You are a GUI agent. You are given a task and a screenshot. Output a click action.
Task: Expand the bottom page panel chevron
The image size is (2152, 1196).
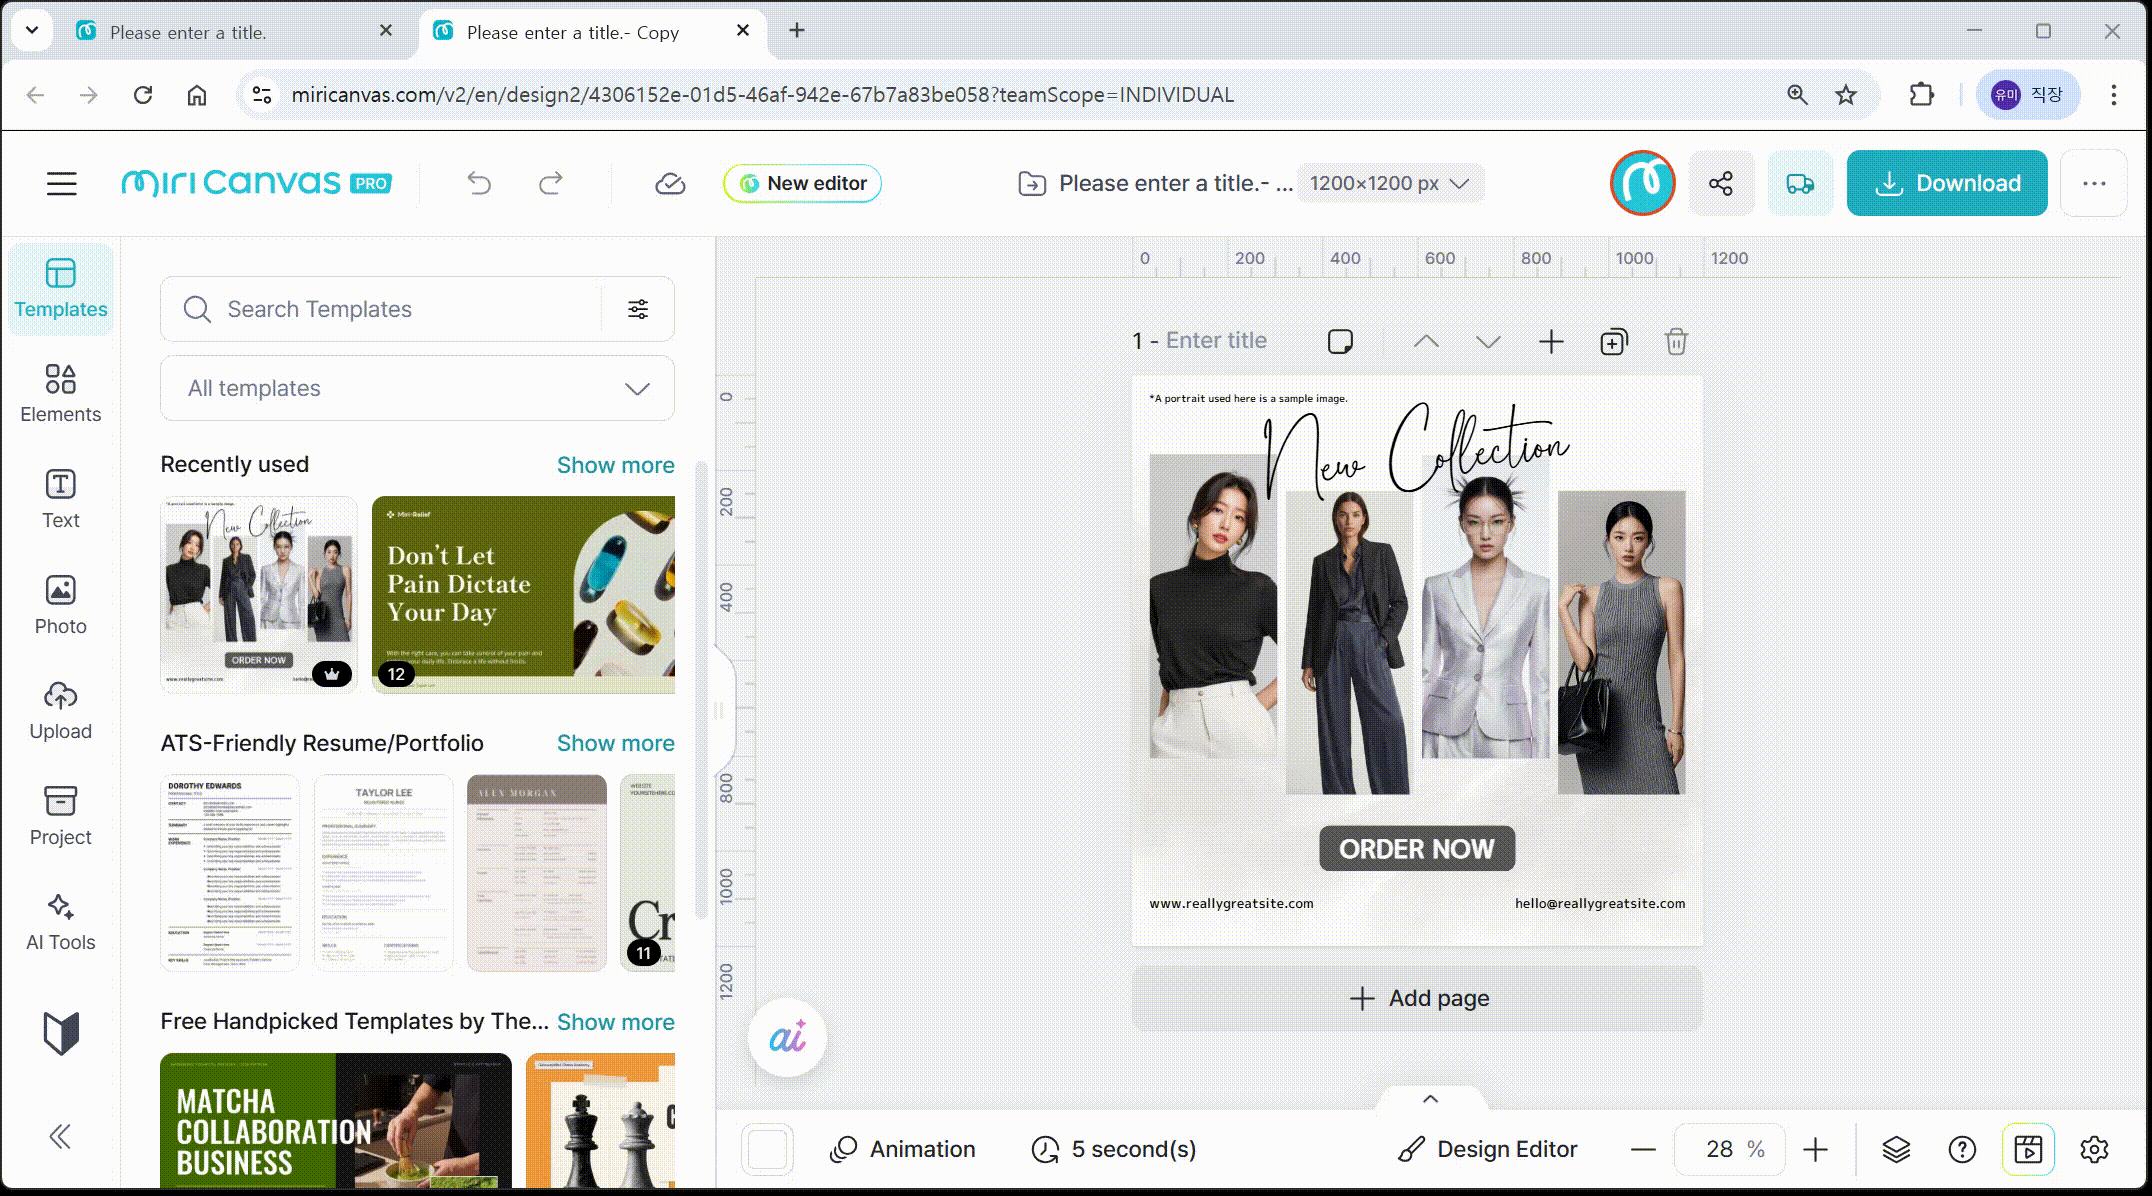coord(1430,1099)
